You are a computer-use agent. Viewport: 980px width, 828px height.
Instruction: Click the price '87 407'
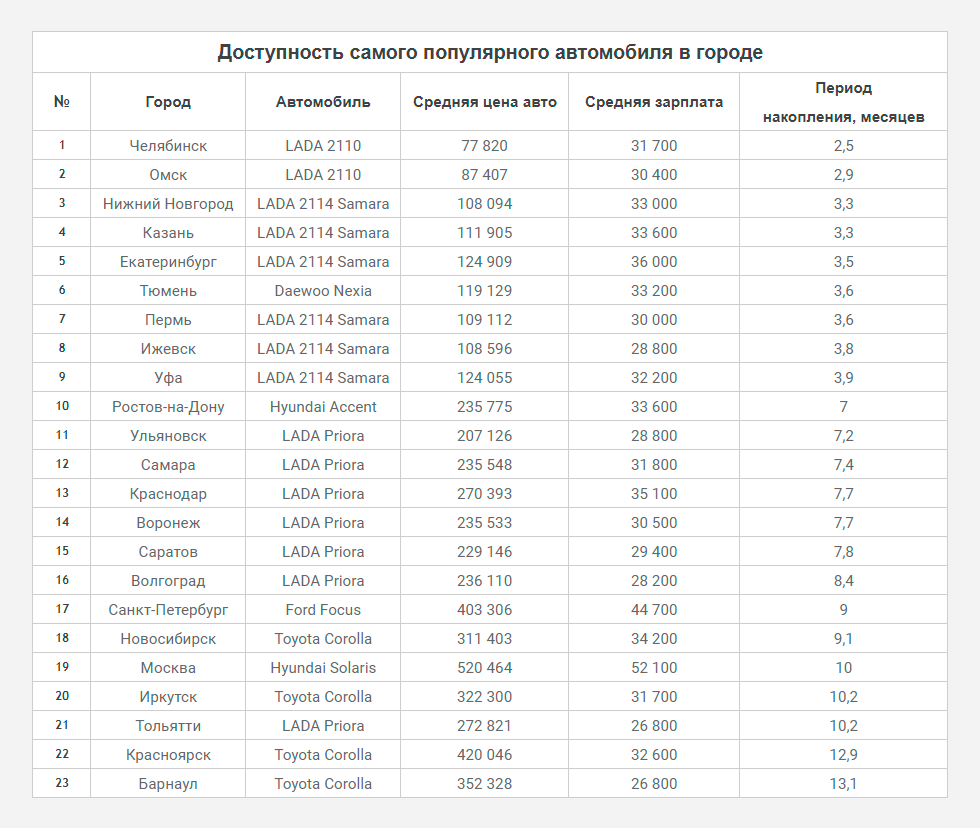pos(484,175)
